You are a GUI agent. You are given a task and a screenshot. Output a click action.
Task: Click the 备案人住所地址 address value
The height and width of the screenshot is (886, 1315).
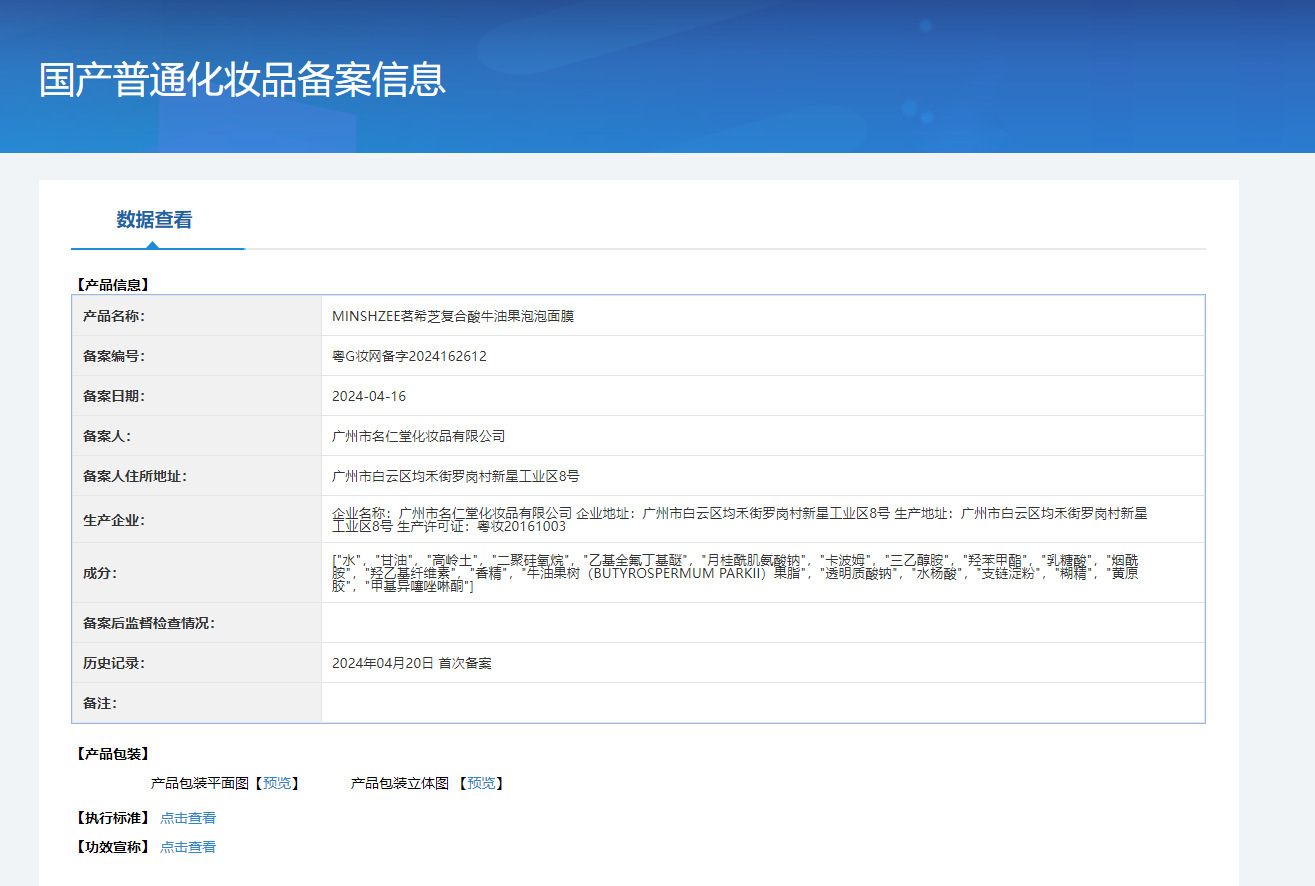[x=455, y=476]
